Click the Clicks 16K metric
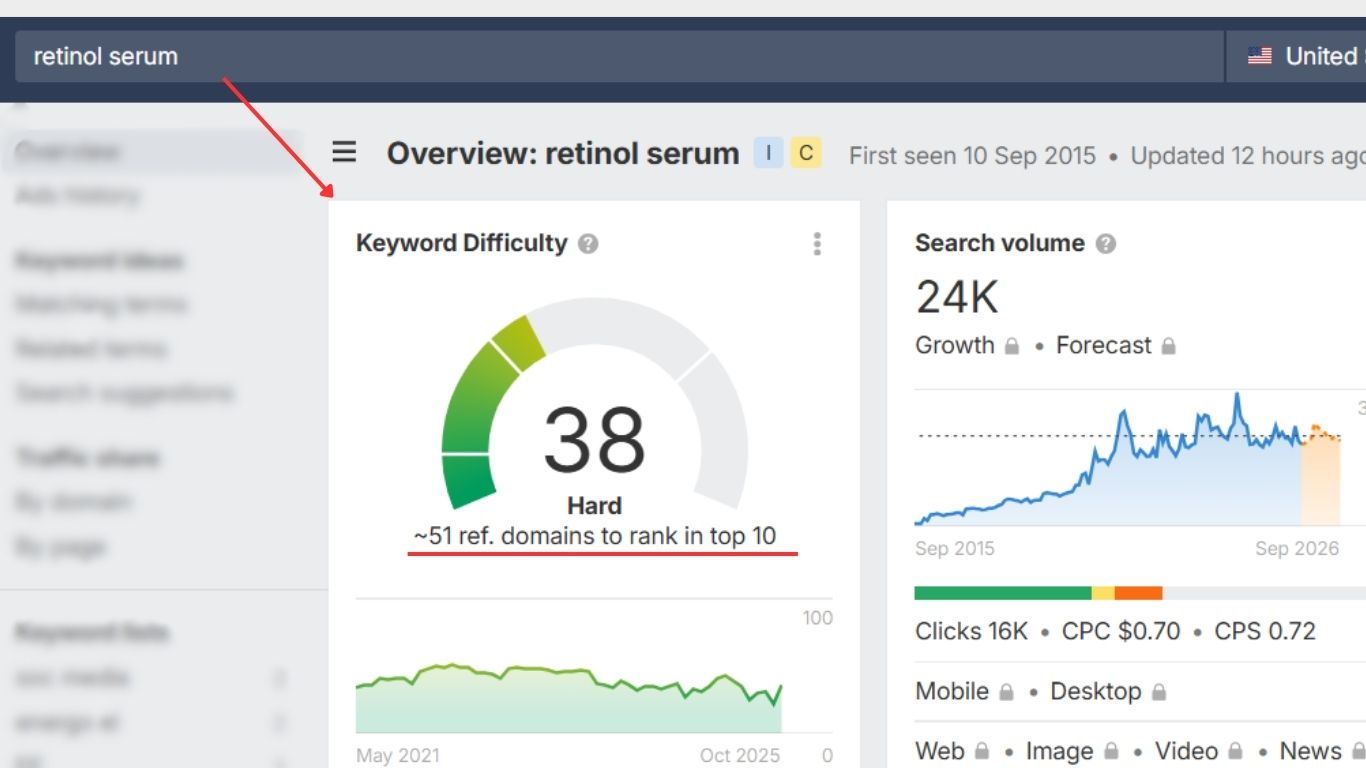Image resolution: width=1366 pixels, height=768 pixels. pyautogui.click(x=971, y=632)
